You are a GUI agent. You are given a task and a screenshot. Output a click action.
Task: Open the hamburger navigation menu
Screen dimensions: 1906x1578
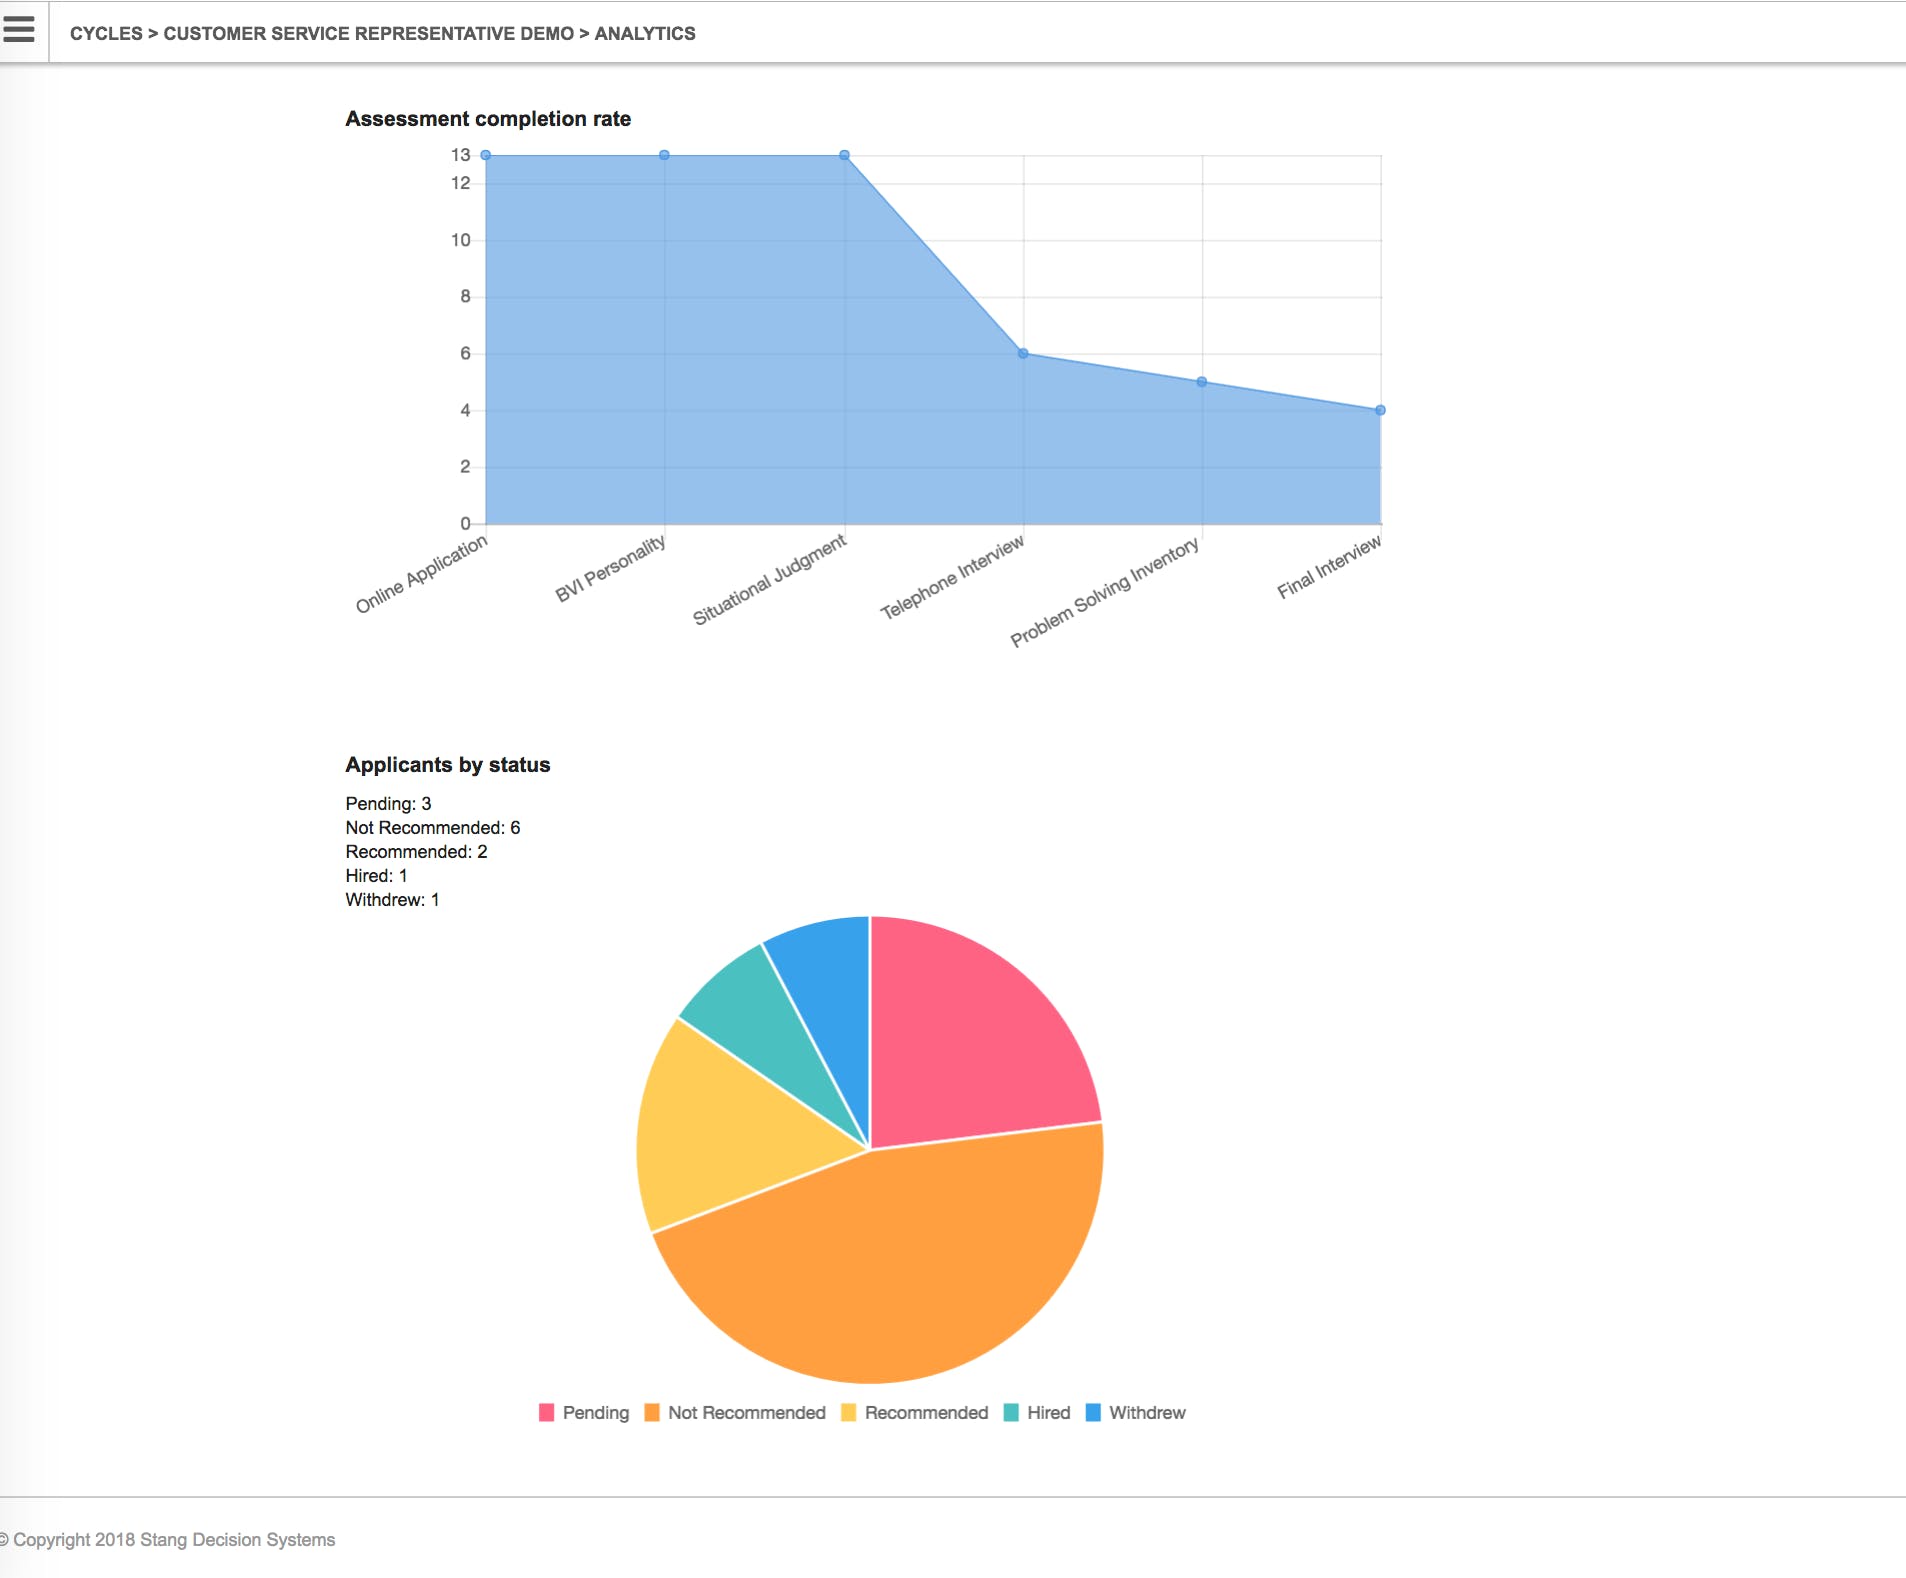click(18, 30)
